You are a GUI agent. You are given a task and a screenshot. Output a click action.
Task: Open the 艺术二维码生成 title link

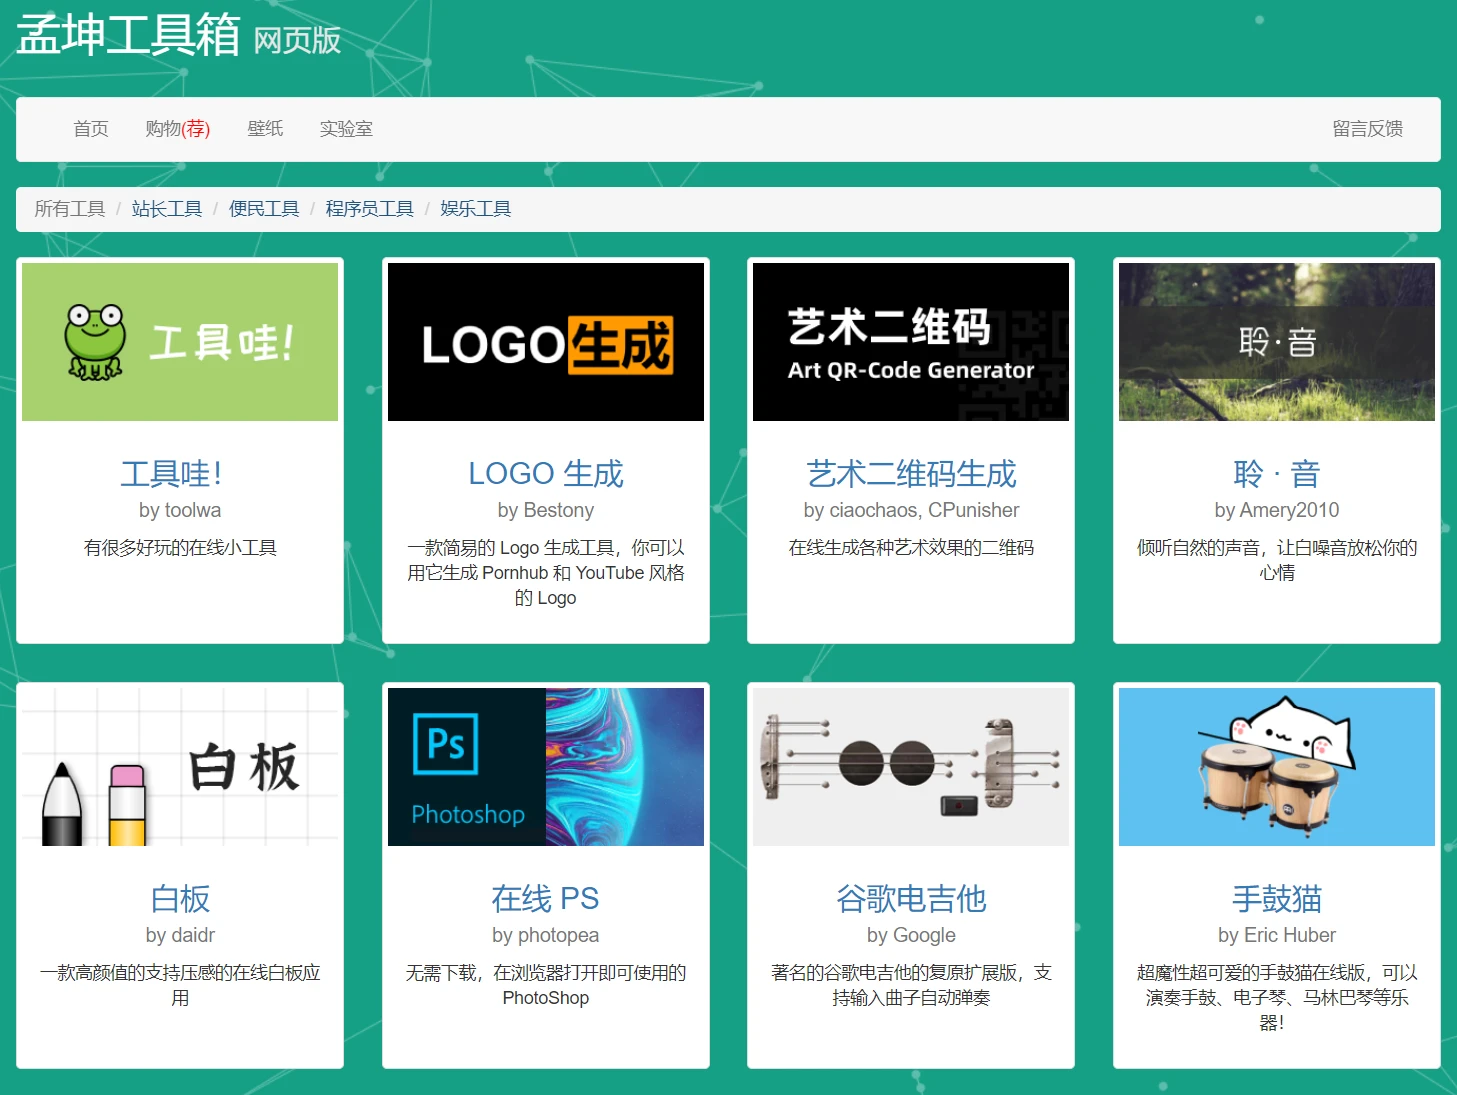pyautogui.click(x=910, y=474)
